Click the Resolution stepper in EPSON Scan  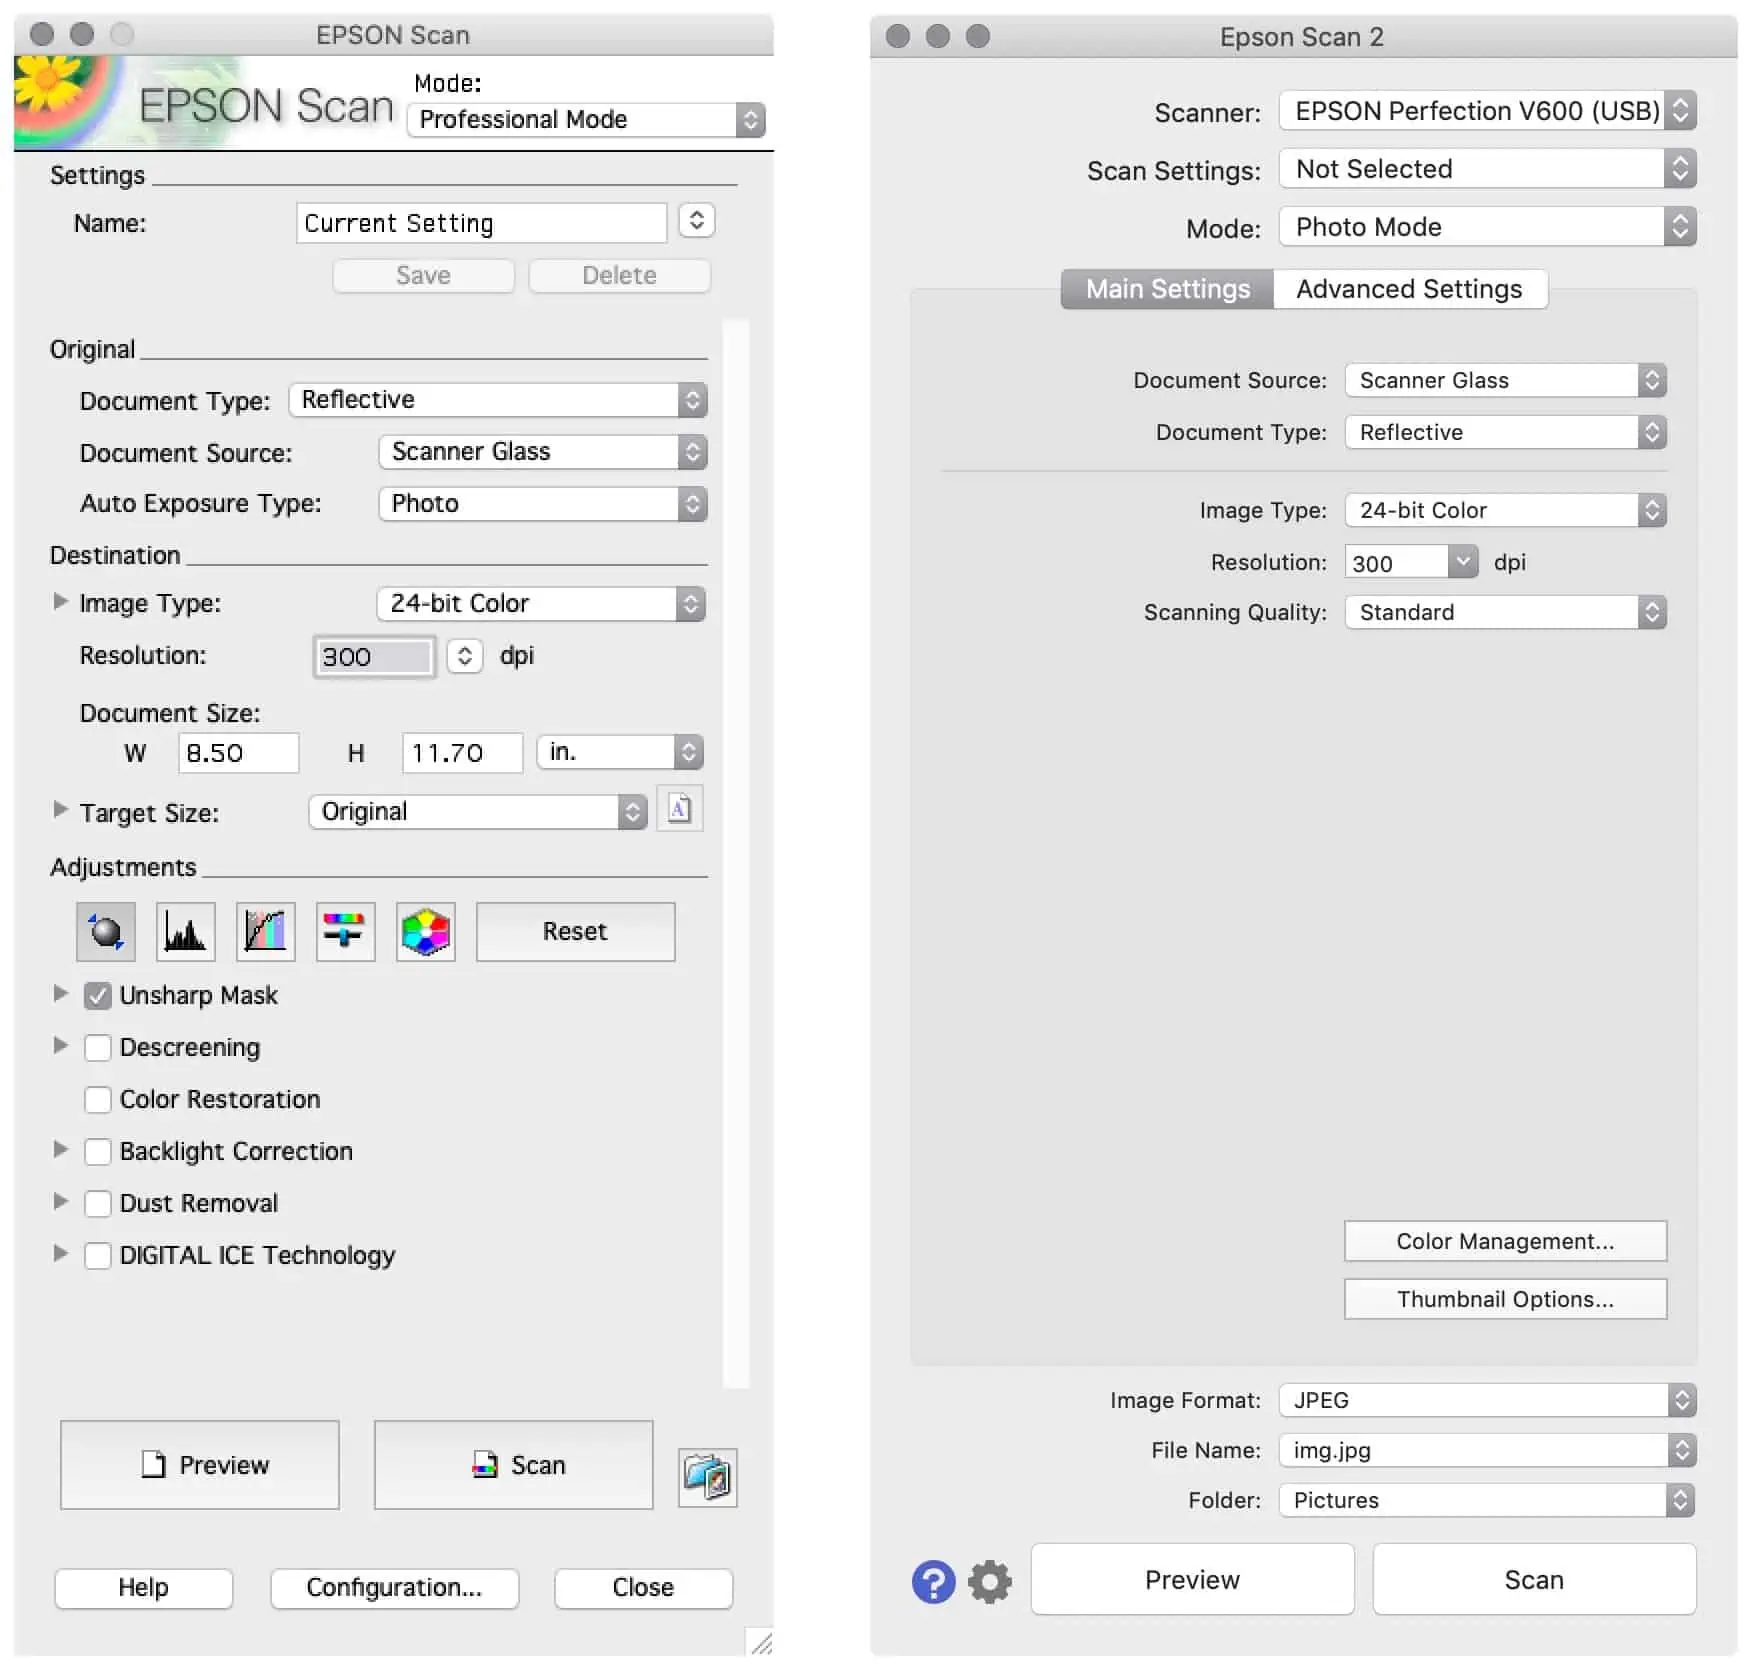(x=465, y=656)
